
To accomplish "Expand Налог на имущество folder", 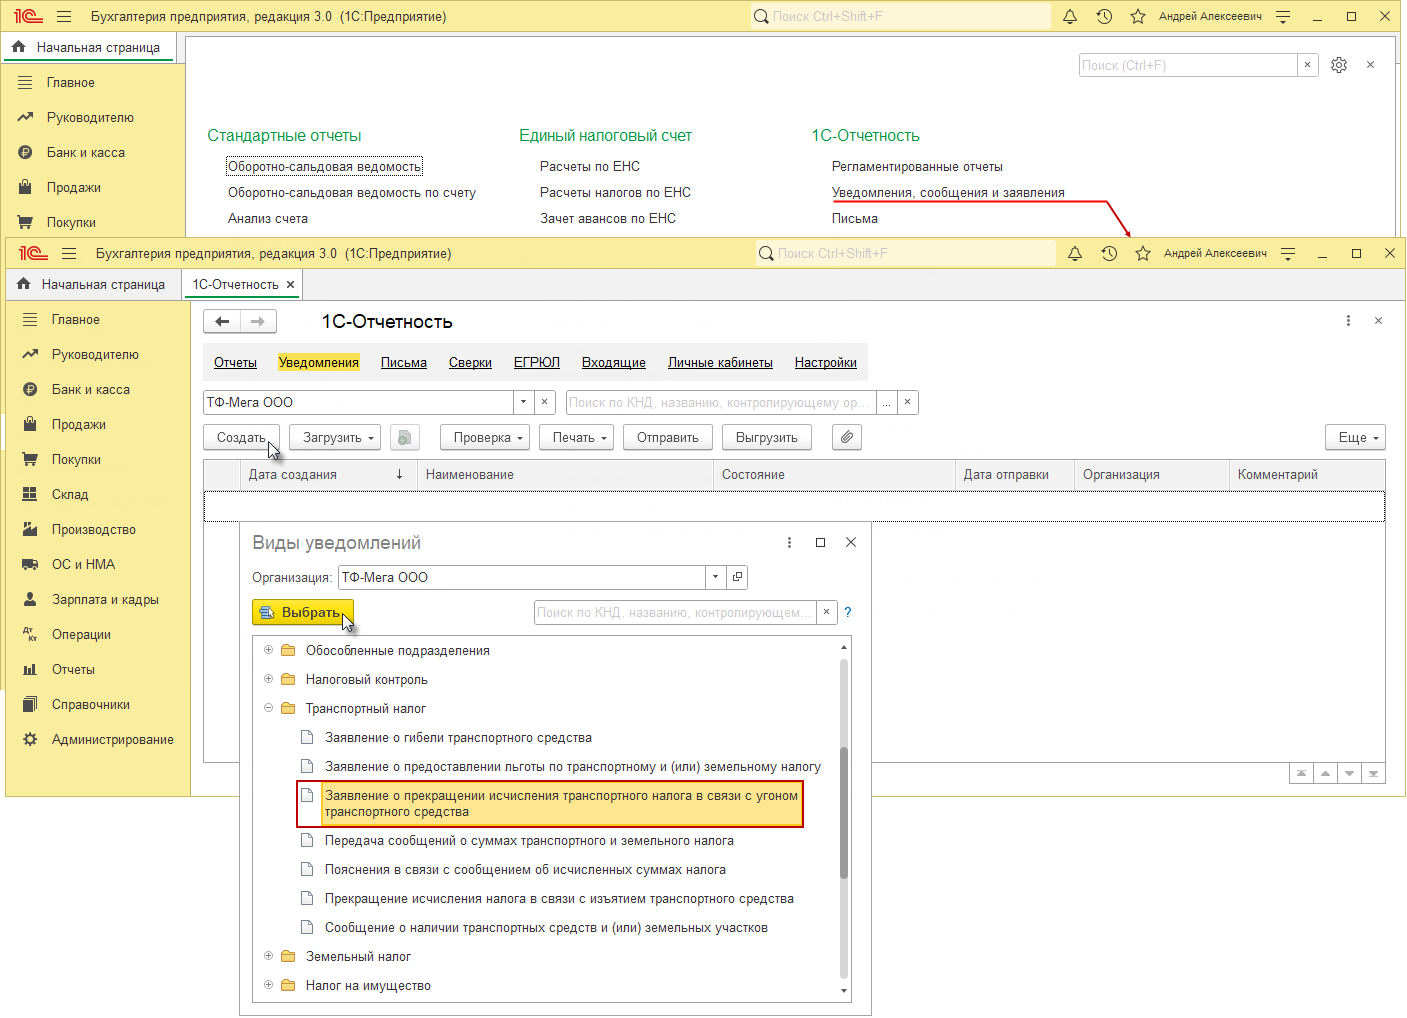I will click(x=268, y=985).
